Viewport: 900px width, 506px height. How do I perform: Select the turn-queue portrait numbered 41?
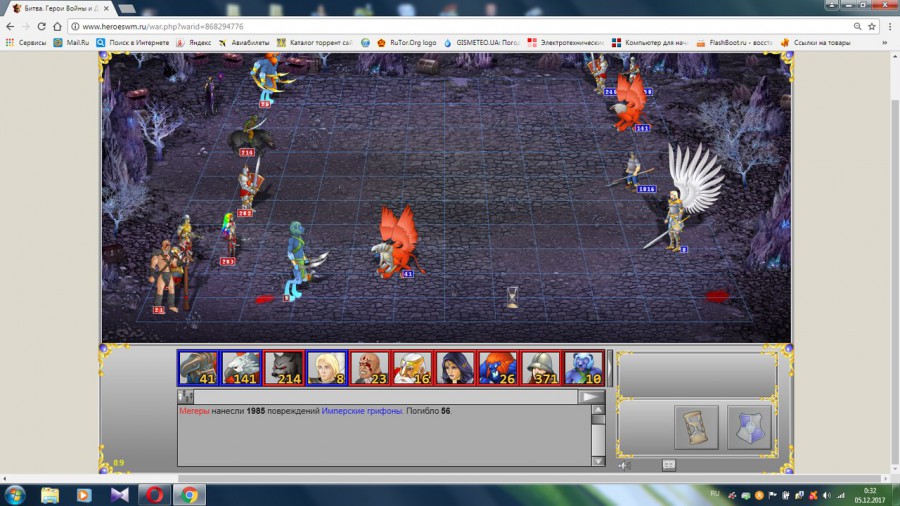[x=198, y=368]
